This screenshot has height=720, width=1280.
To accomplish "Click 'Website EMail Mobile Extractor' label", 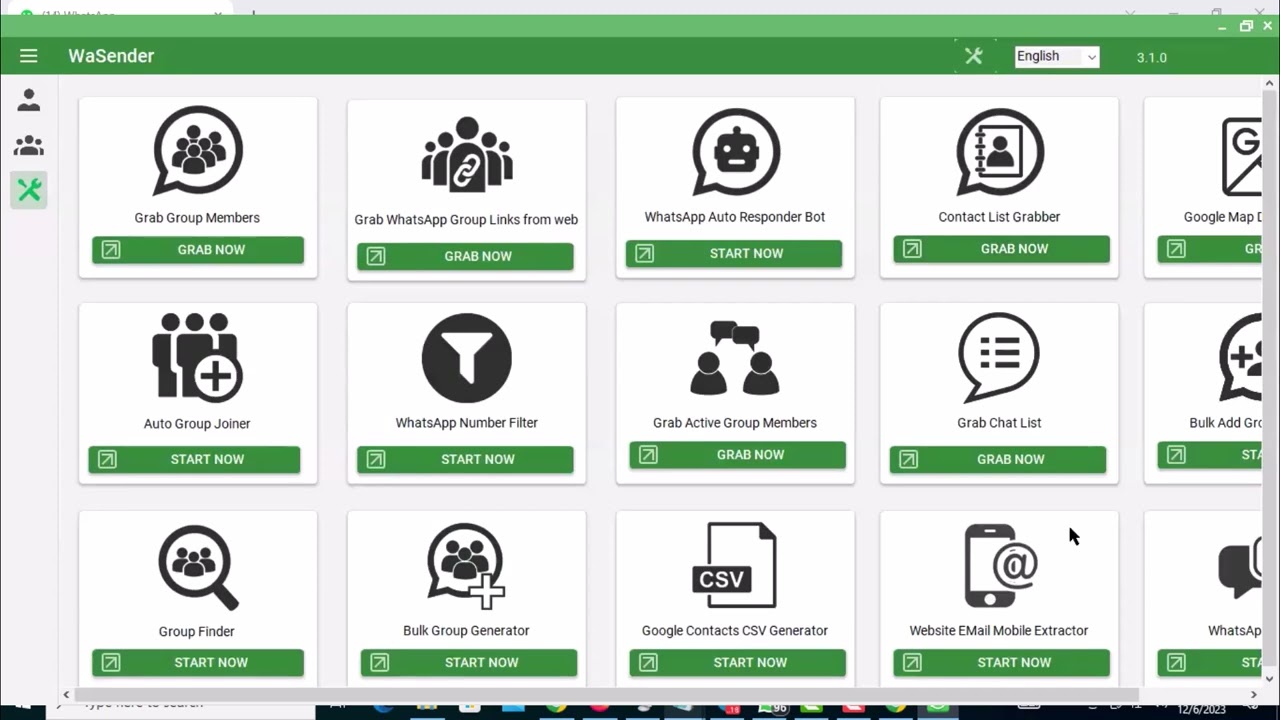I will point(999,631).
